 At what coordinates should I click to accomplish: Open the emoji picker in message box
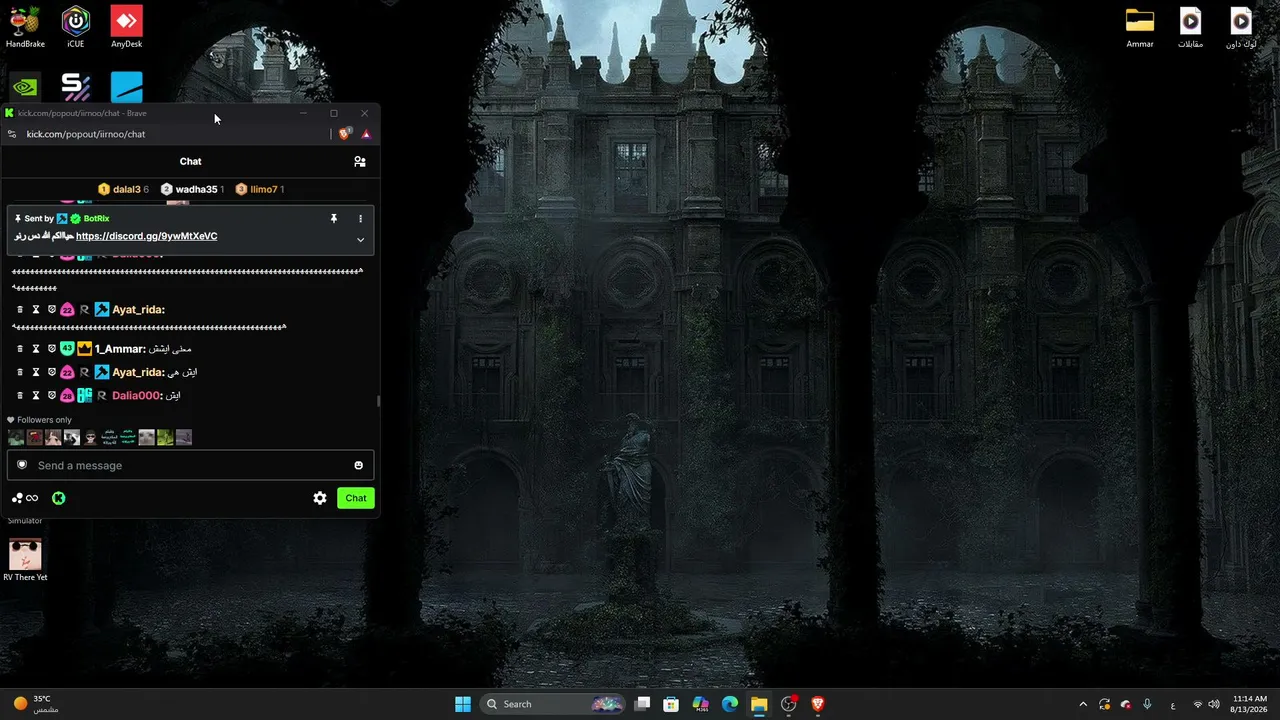point(359,465)
